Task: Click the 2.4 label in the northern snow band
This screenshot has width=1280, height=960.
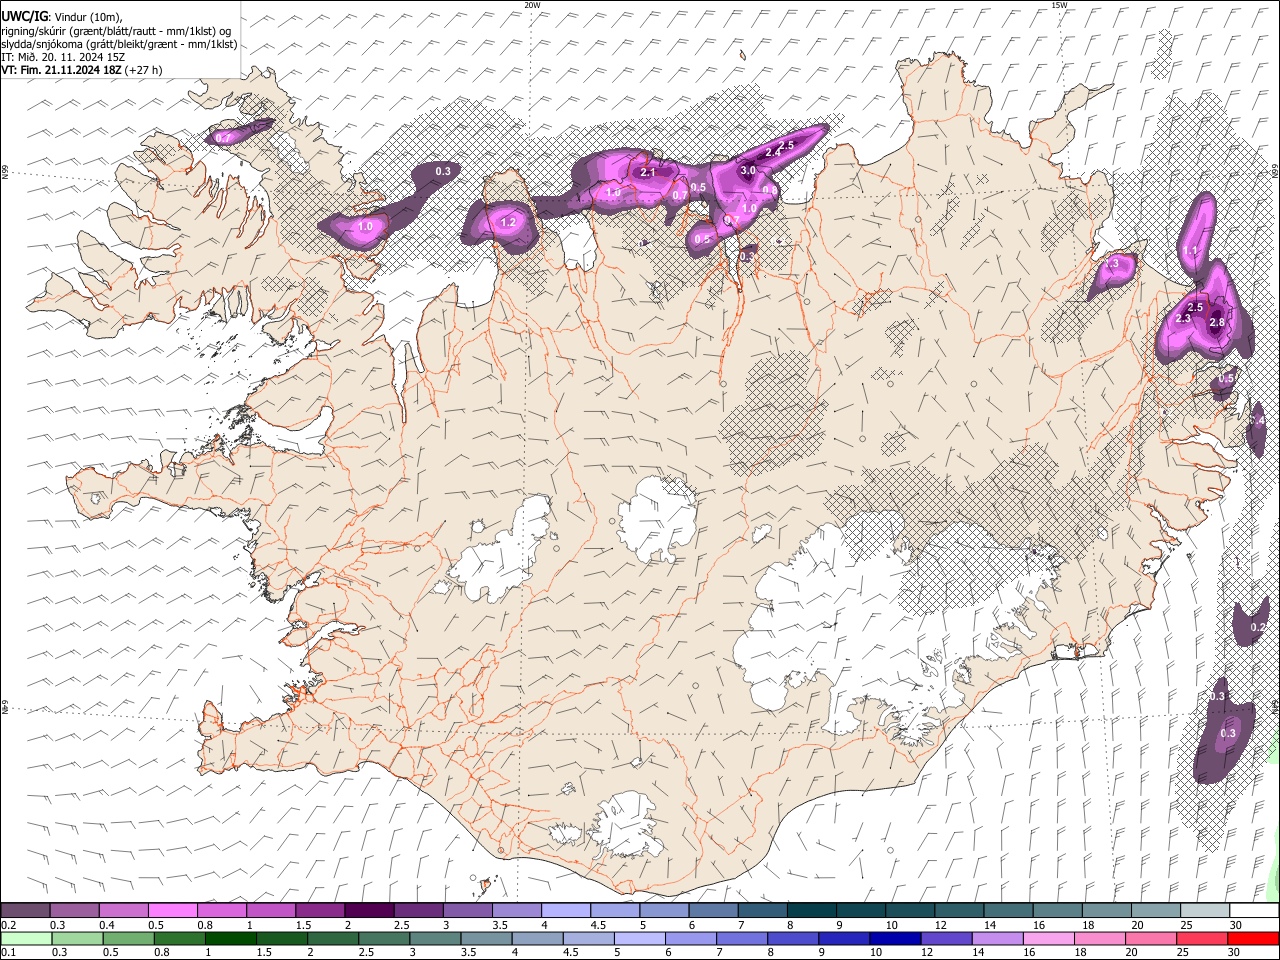Action: click(773, 152)
